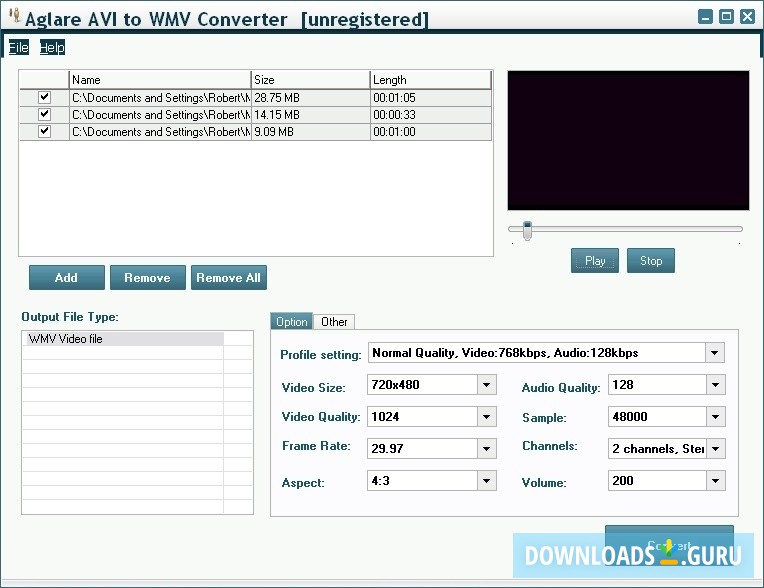Select WMV Video file output type
764x588 pixels.
click(x=125, y=339)
